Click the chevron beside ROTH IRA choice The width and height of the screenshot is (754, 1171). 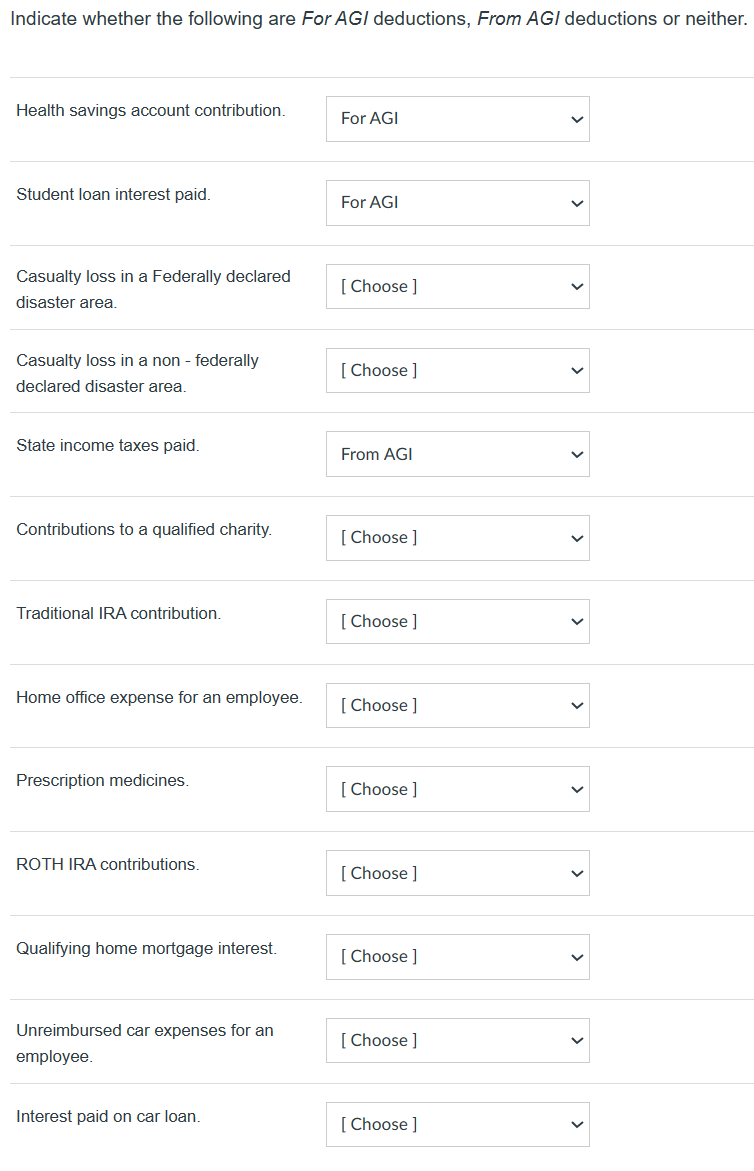tap(576, 873)
